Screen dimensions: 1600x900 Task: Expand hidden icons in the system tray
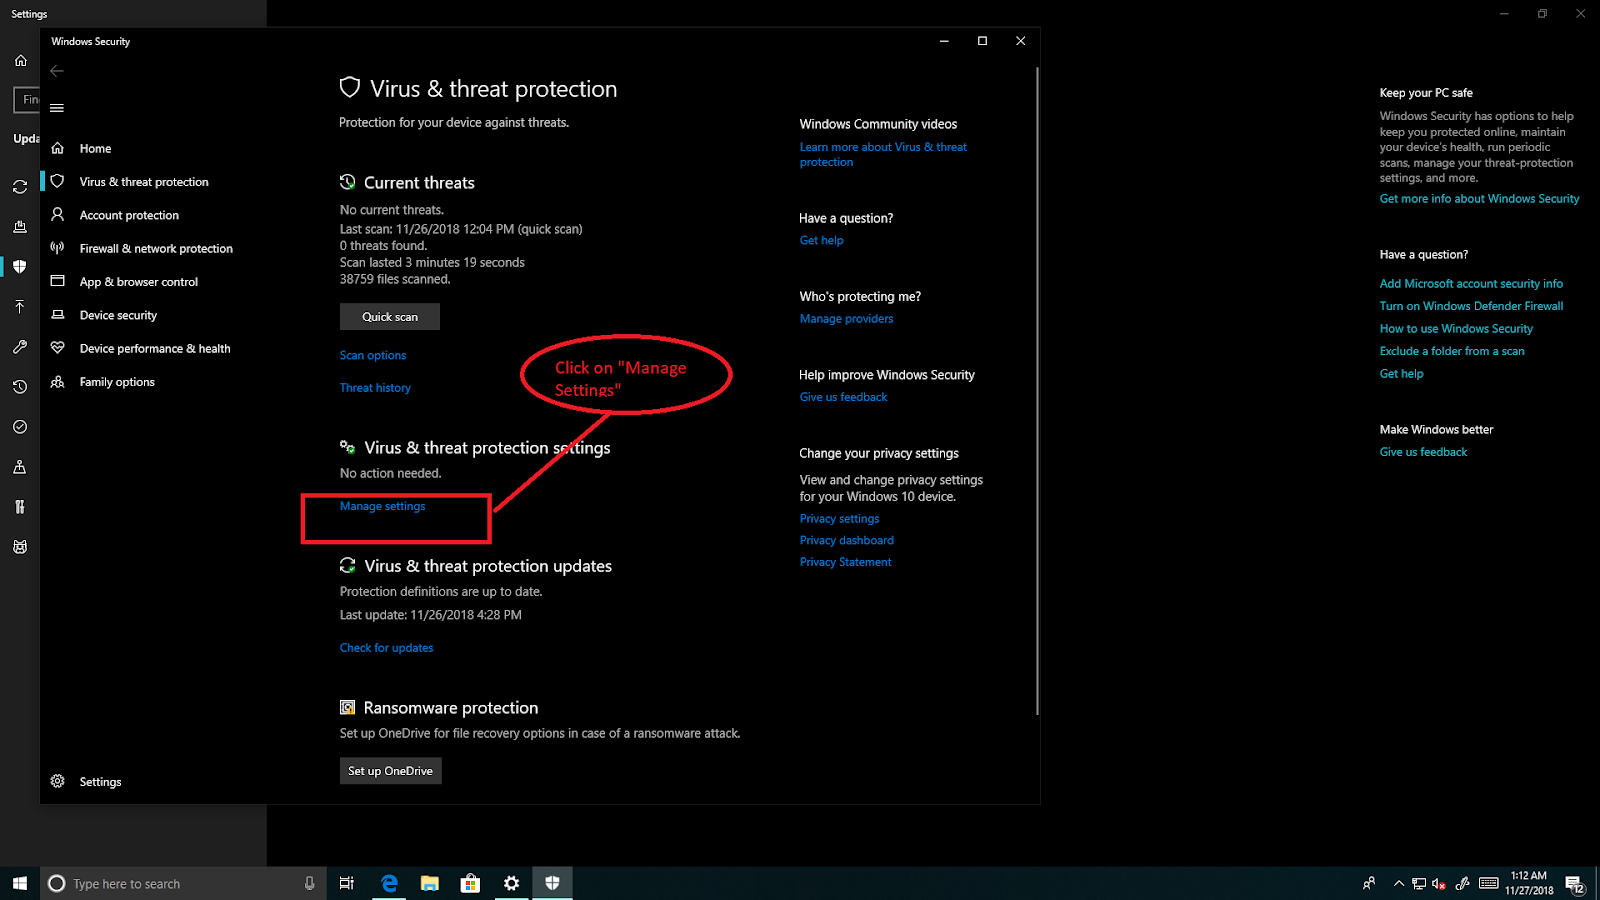[1399, 883]
